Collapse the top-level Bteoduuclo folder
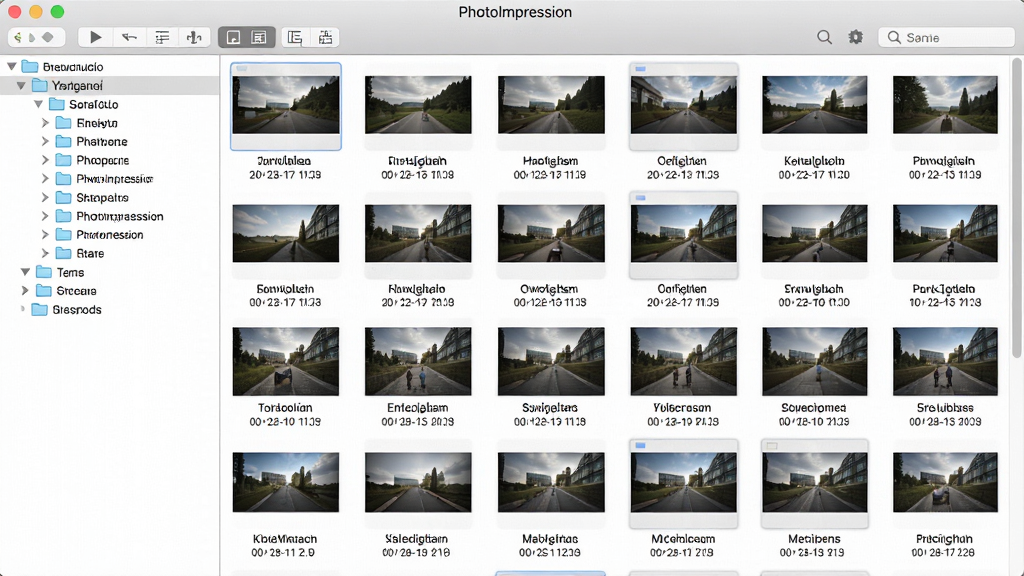The image size is (1024, 576). 12,67
